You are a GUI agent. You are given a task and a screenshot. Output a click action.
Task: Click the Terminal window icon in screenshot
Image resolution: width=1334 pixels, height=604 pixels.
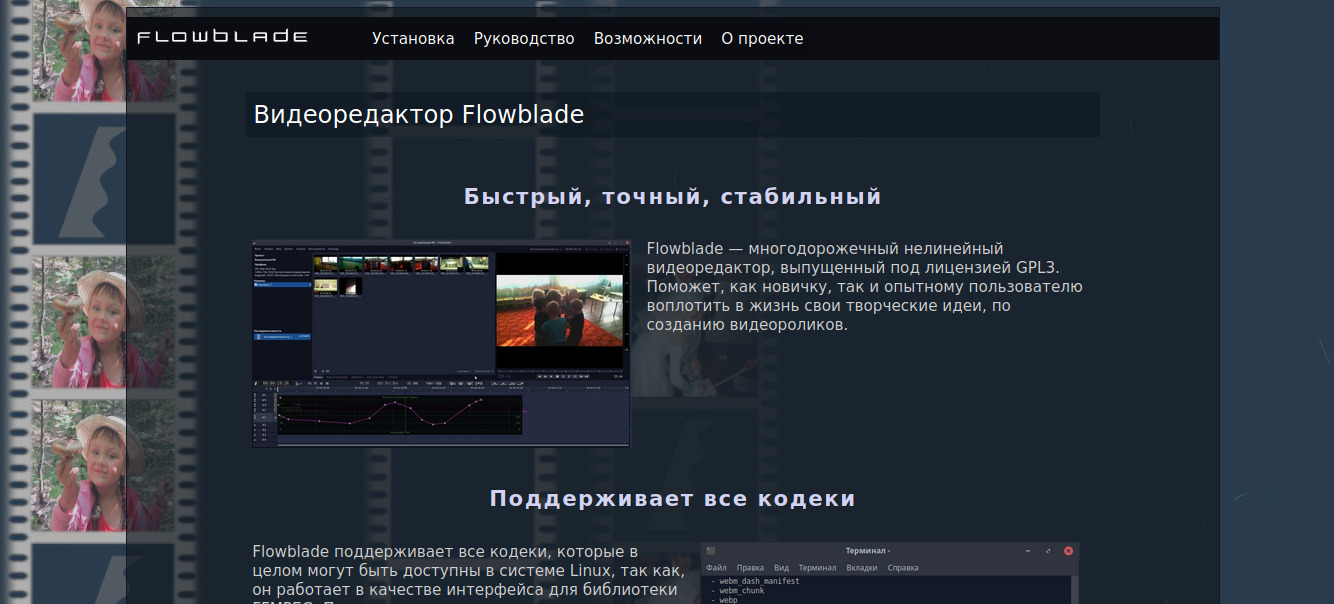pyautogui.click(x=711, y=551)
